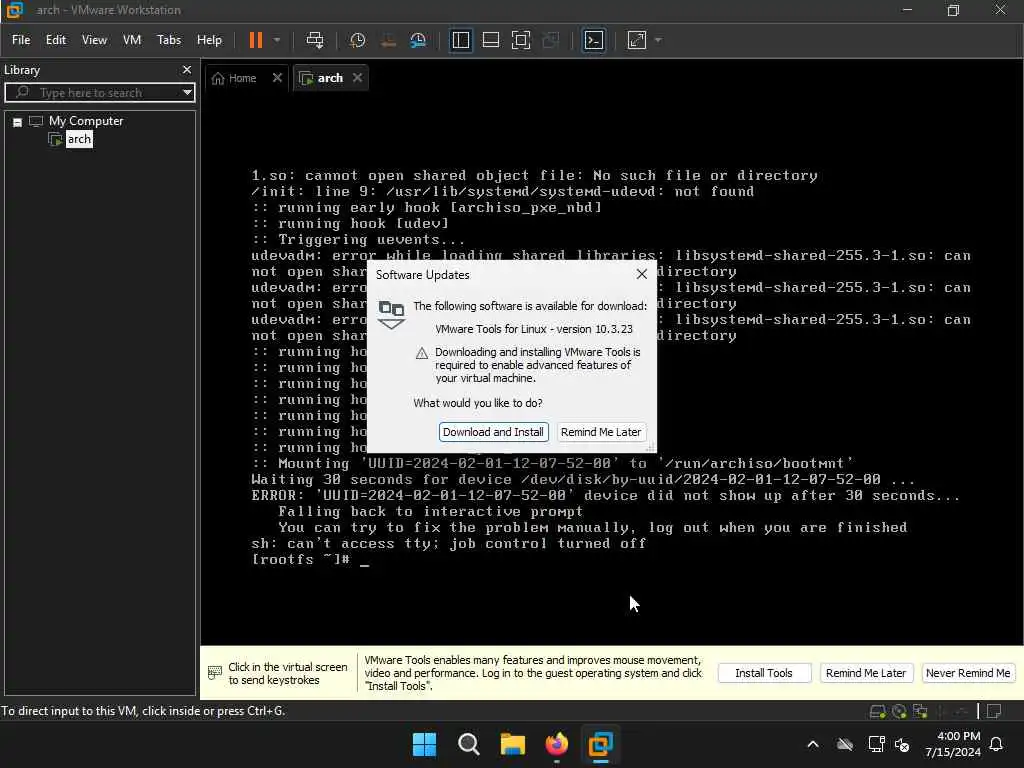Open the VM menu
Image resolution: width=1024 pixels, height=768 pixels.
point(132,40)
